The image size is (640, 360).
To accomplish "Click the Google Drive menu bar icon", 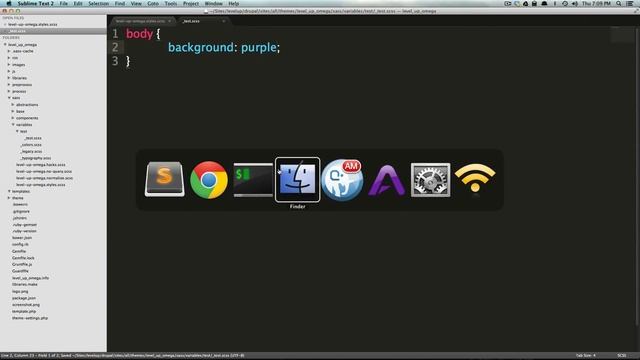I will (526, 3).
